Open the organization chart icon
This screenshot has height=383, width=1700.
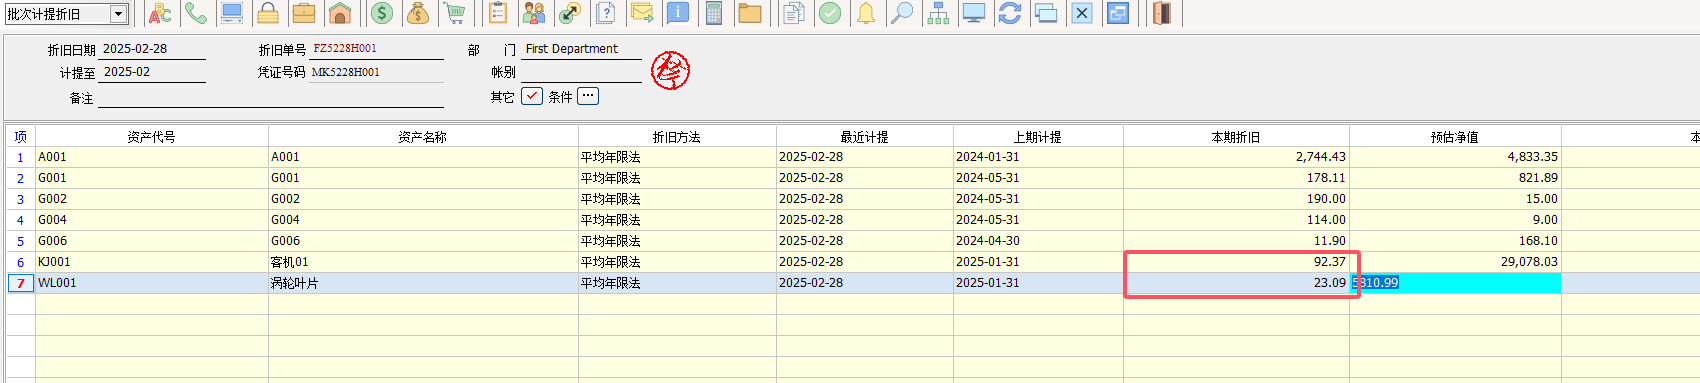pos(938,13)
